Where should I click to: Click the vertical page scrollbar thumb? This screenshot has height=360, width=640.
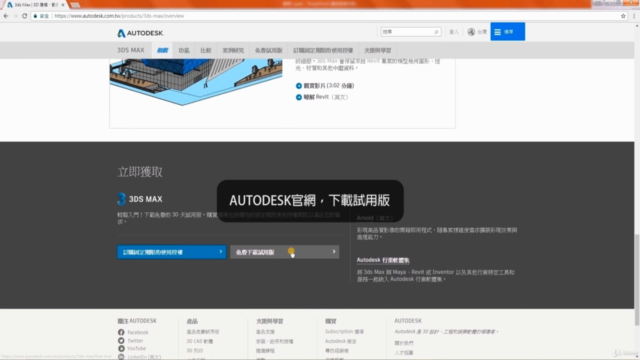[637, 280]
